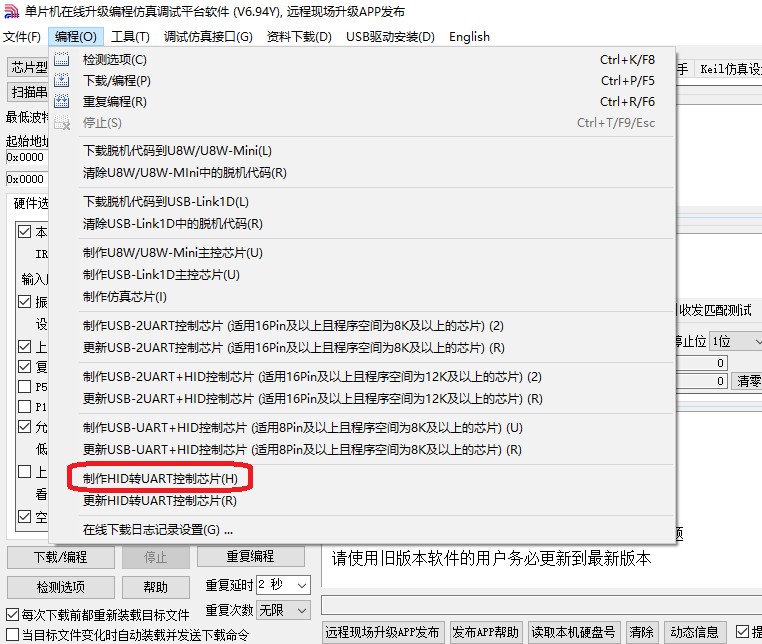Click the 下载/编程(P) menu icon
762x644 pixels.
point(62,80)
